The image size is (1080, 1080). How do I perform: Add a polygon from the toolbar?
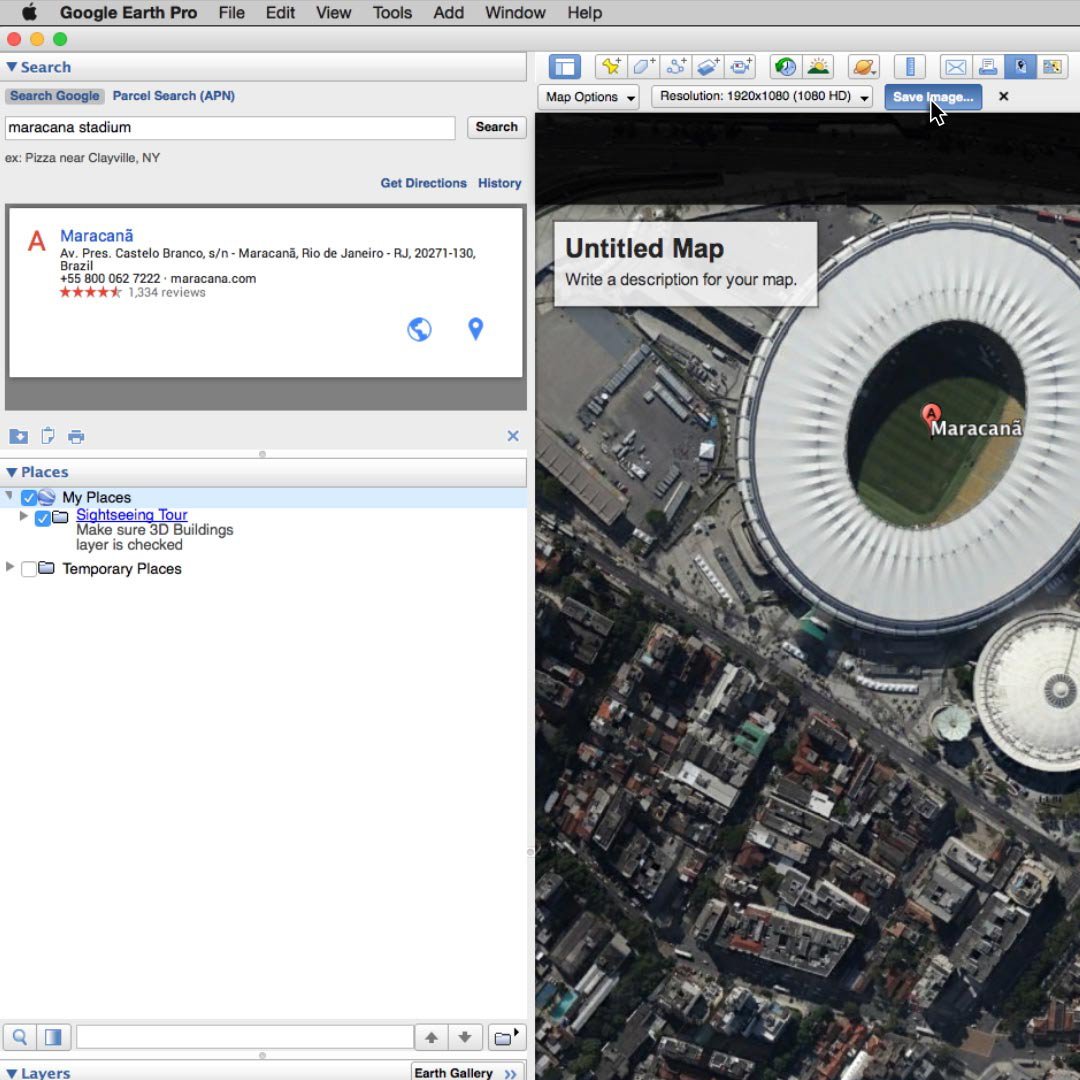coord(643,67)
